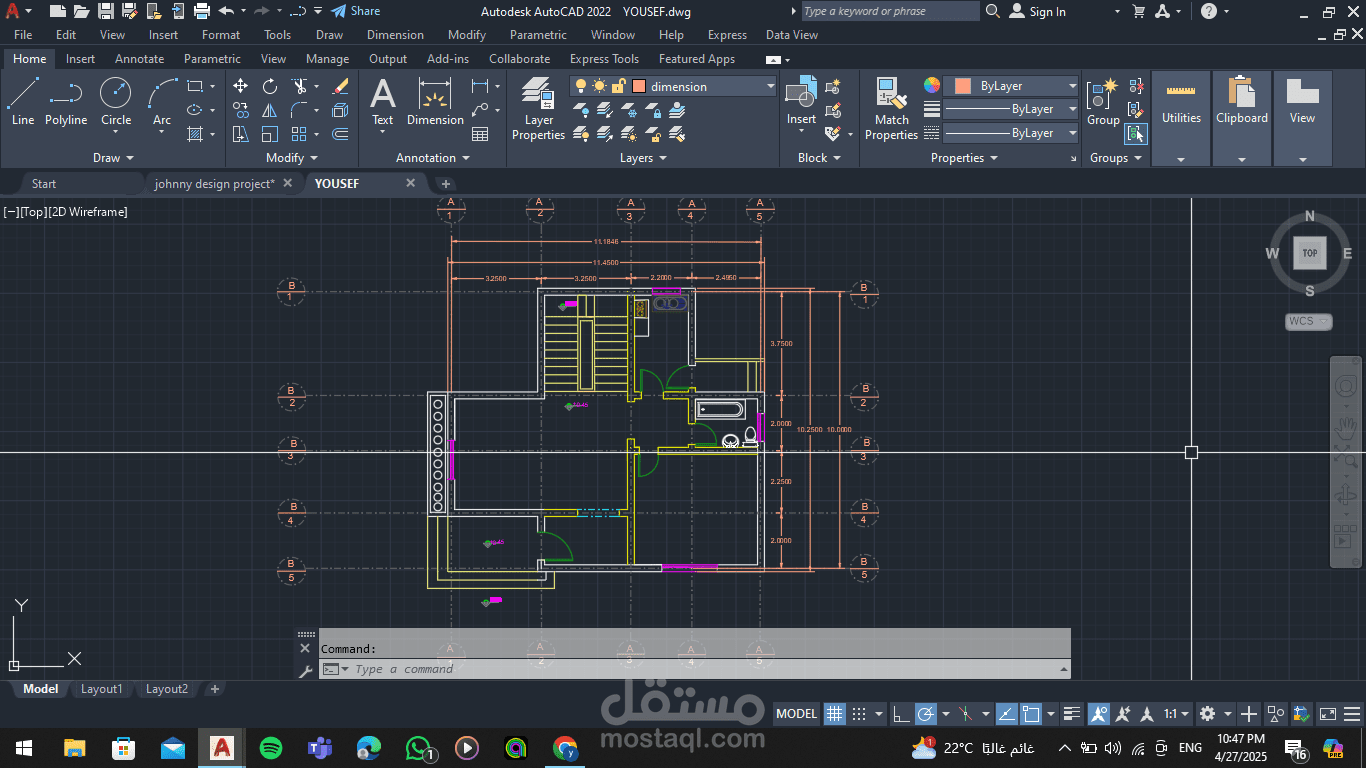Click the Mirror tool icon

270,110
